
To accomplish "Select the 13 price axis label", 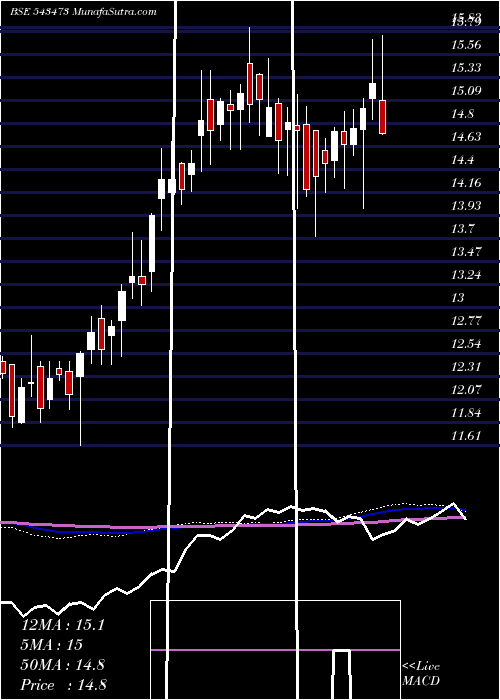I will coord(458,297).
